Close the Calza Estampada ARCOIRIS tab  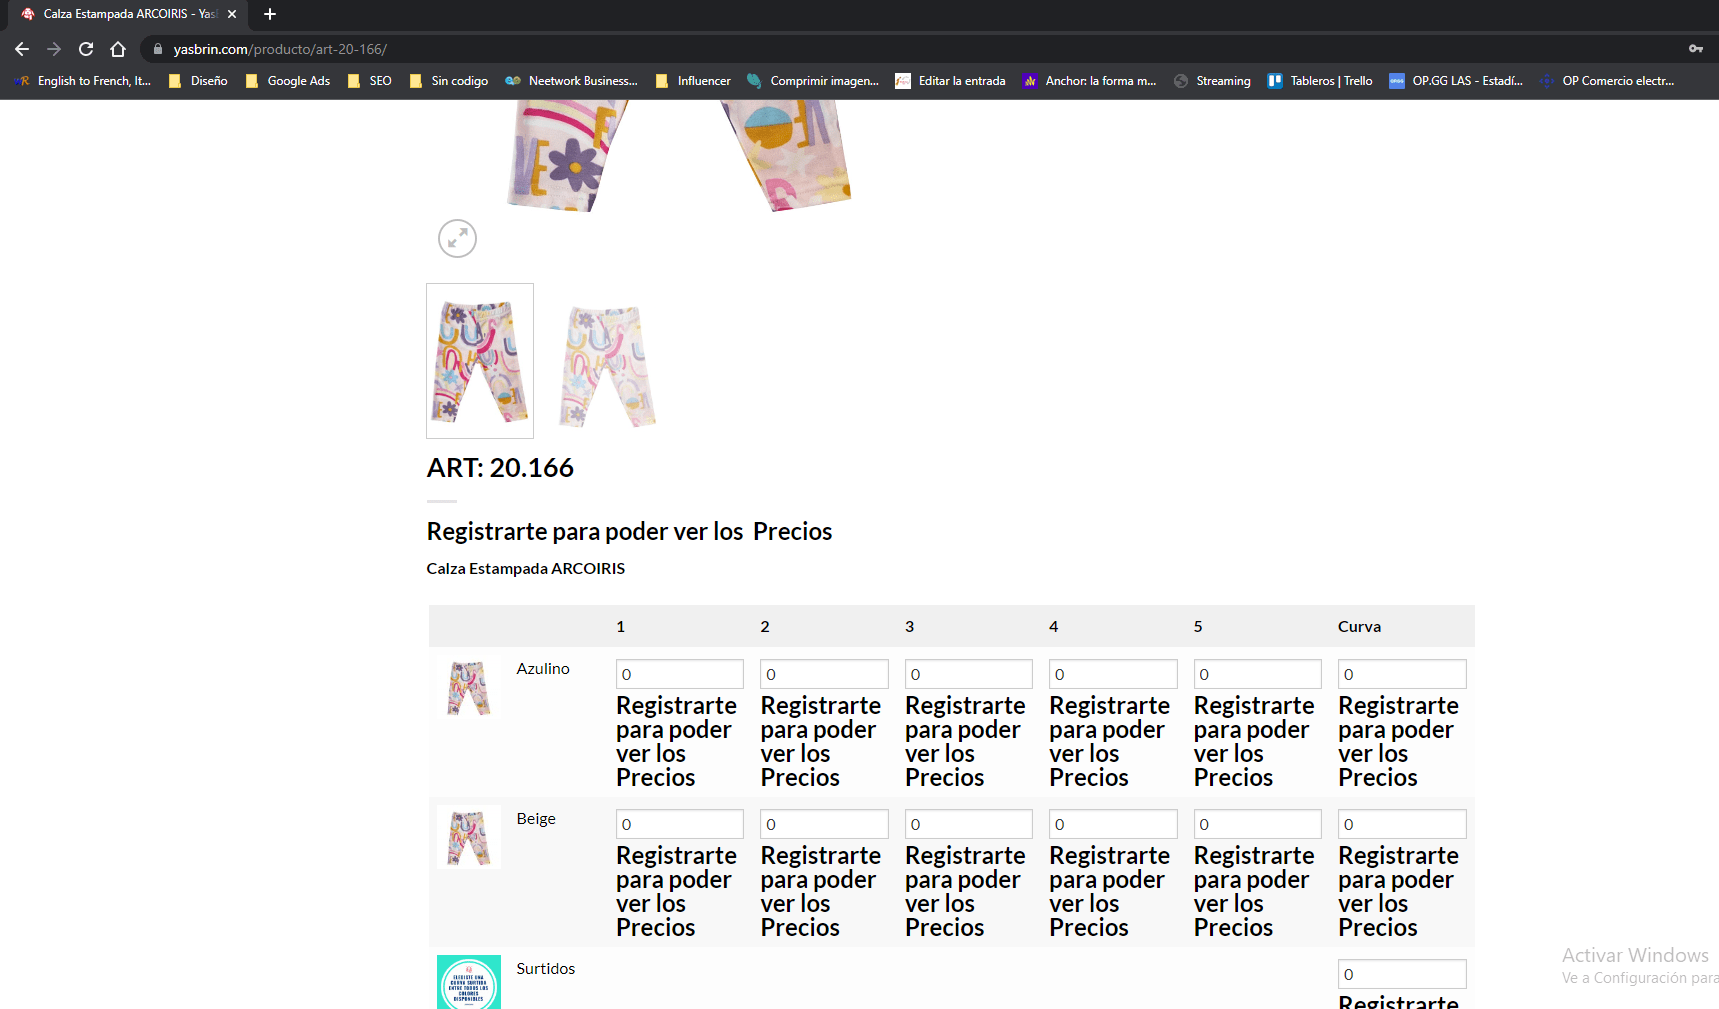(x=232, y=14)
